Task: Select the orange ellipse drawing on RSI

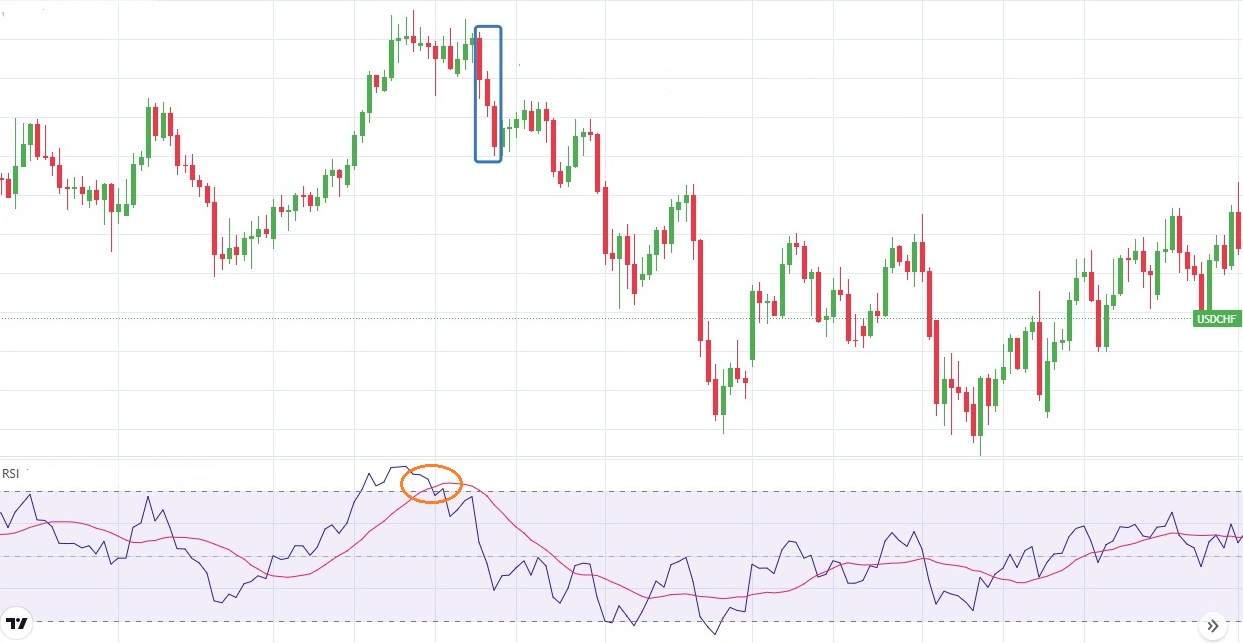Action: click(x=431, y=466)
